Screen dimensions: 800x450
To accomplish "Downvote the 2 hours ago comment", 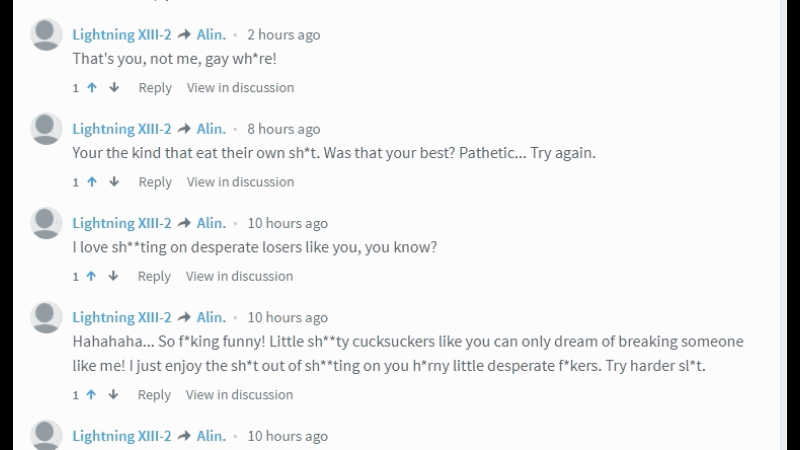I will coord(114,88).
